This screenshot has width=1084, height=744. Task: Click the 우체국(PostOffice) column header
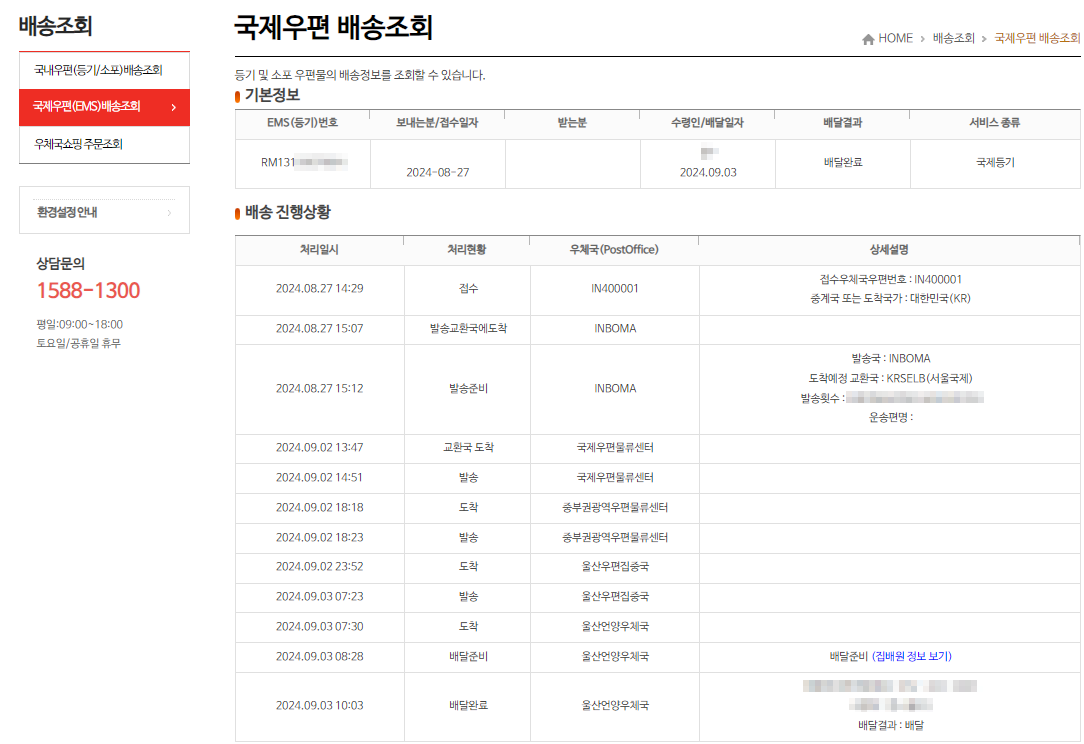pyautogui.click(x=613, y=250)
